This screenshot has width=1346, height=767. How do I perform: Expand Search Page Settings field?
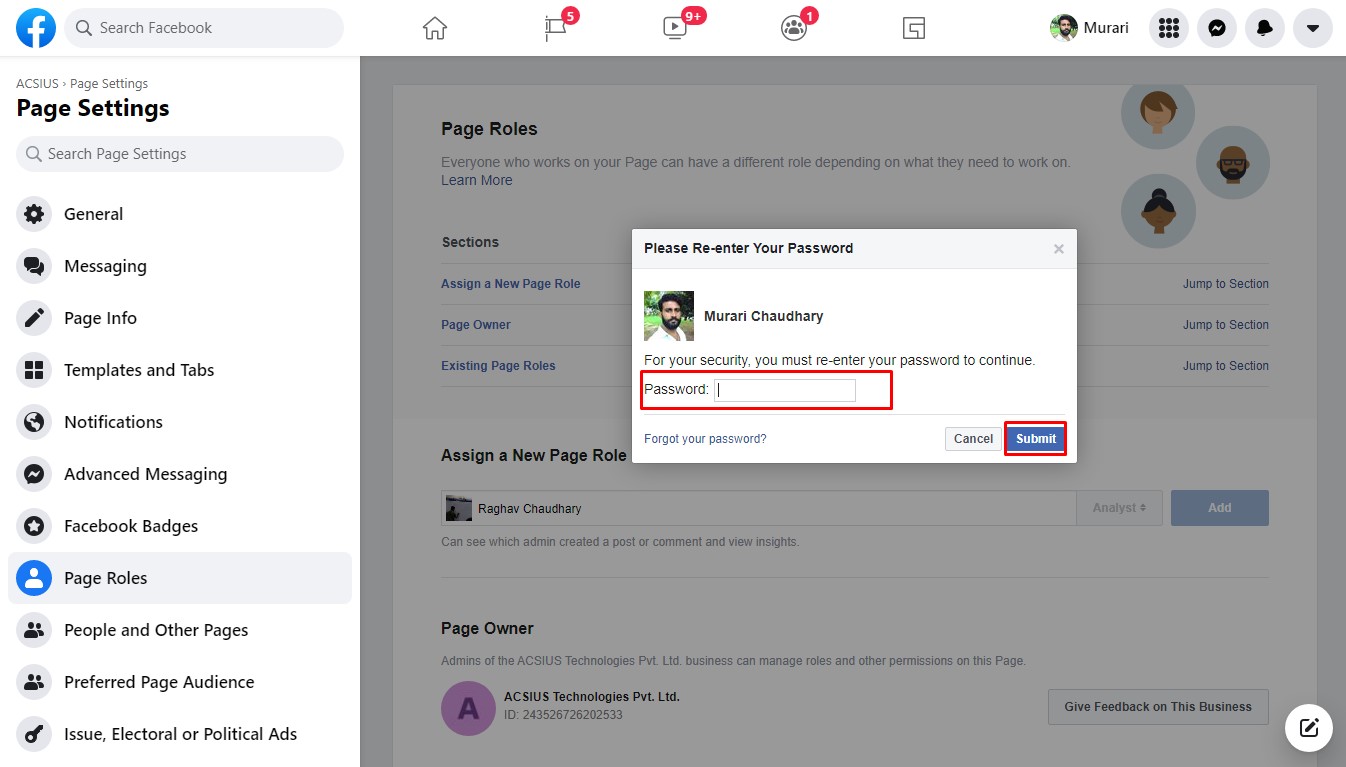point(180,153)
